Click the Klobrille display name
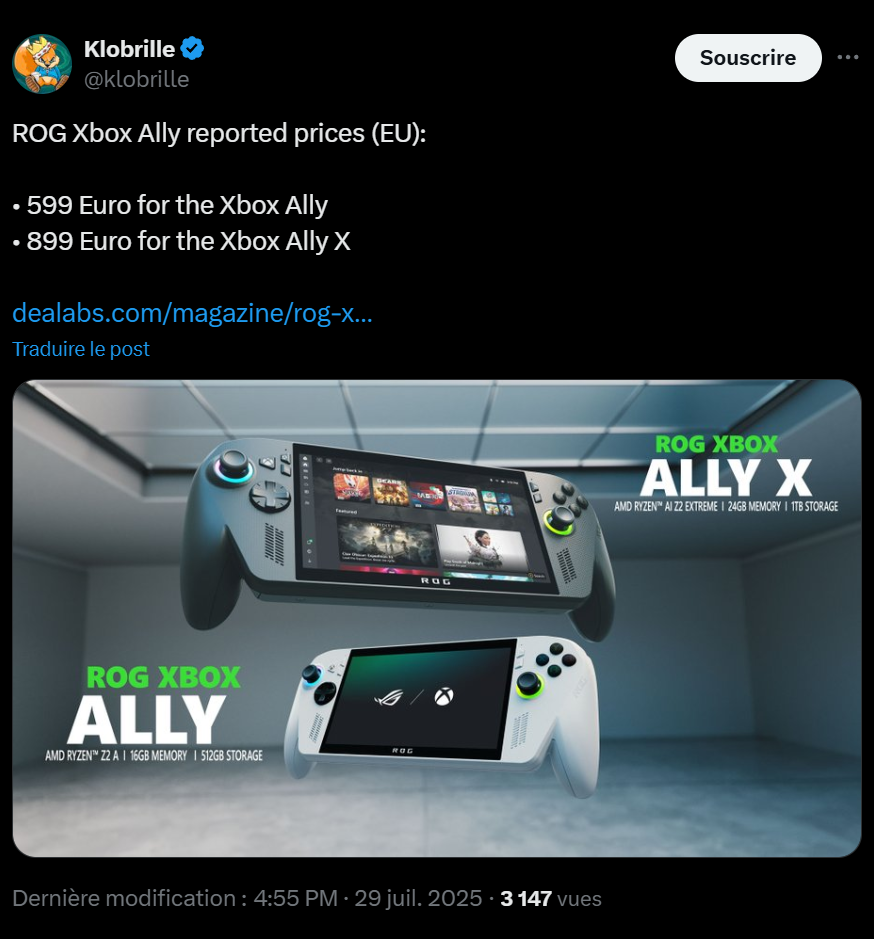This screenshot has height=939, width=874. click(x=129, y=49)
